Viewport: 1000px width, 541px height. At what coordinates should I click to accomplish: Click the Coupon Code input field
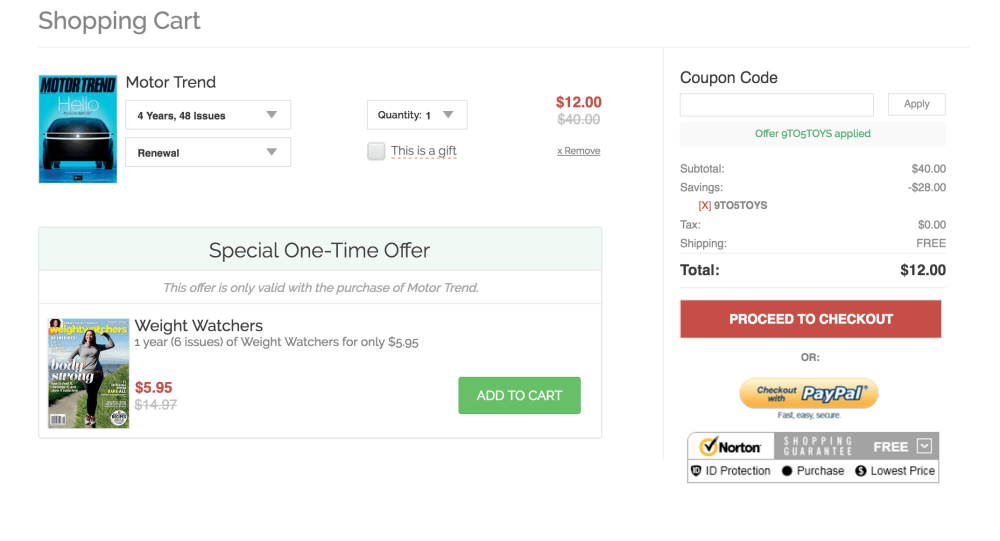(776, 104)
